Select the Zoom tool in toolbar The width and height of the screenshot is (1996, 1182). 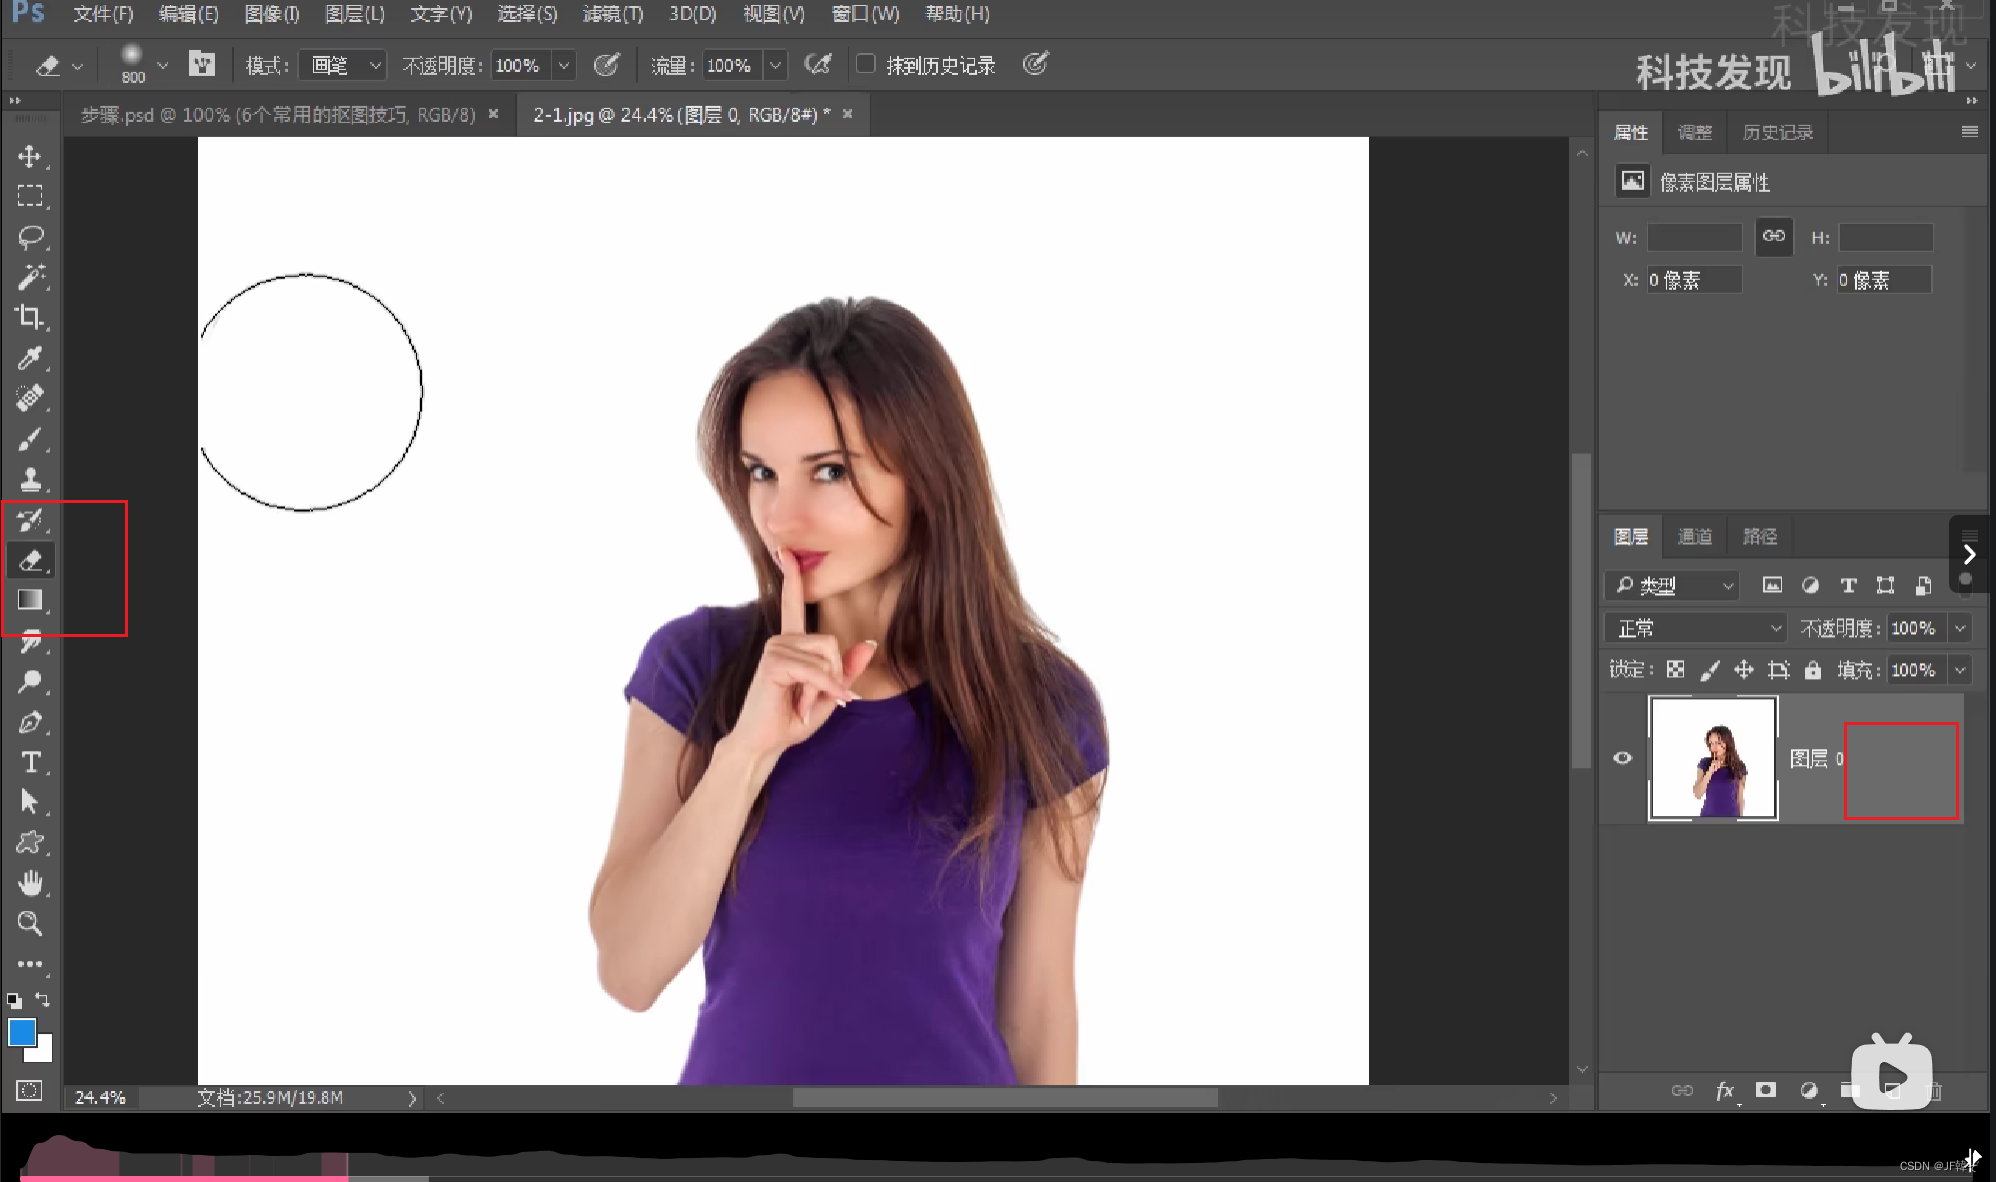[x=30, y=923]
